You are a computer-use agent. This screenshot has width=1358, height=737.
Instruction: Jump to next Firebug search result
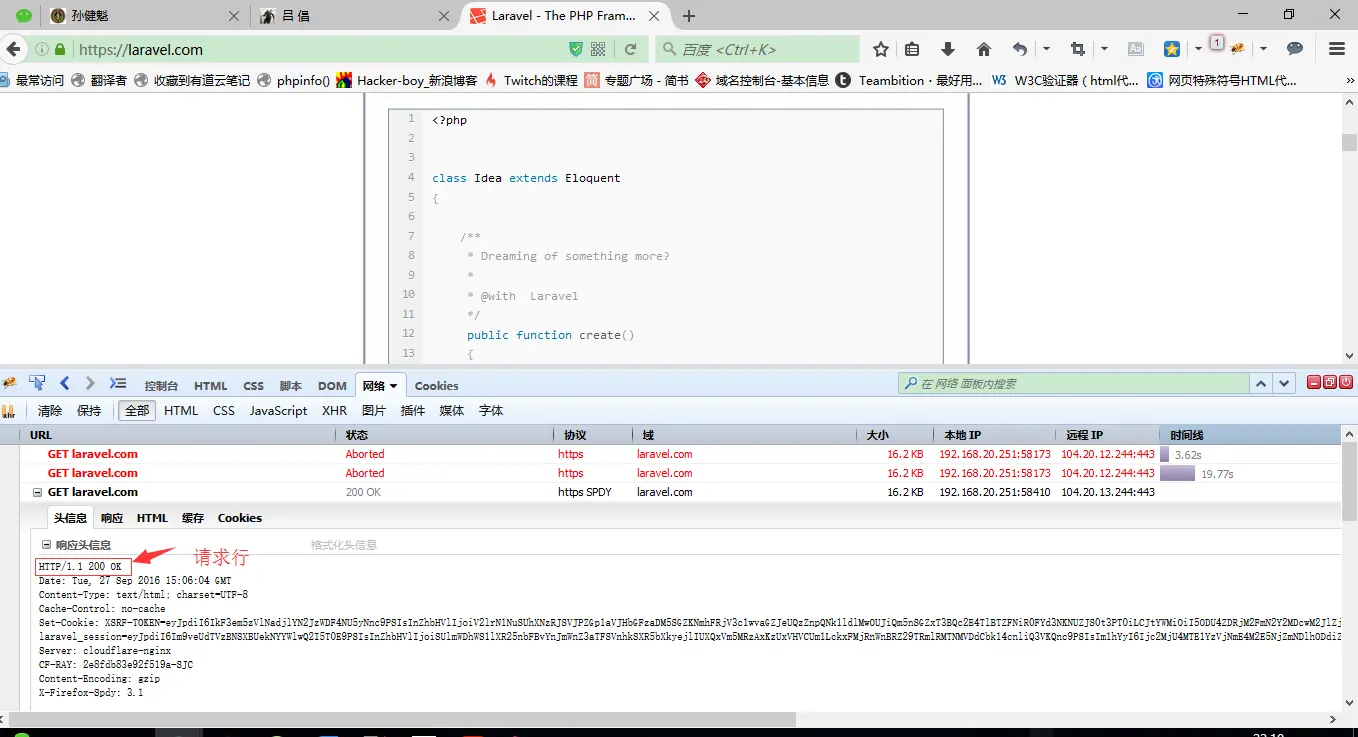(x=1285, y=384)
